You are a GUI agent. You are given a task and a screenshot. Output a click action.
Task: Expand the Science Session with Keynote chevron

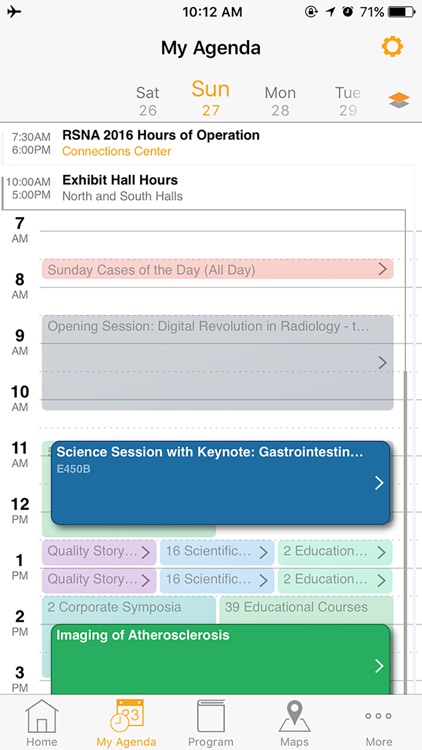(379, 483)
